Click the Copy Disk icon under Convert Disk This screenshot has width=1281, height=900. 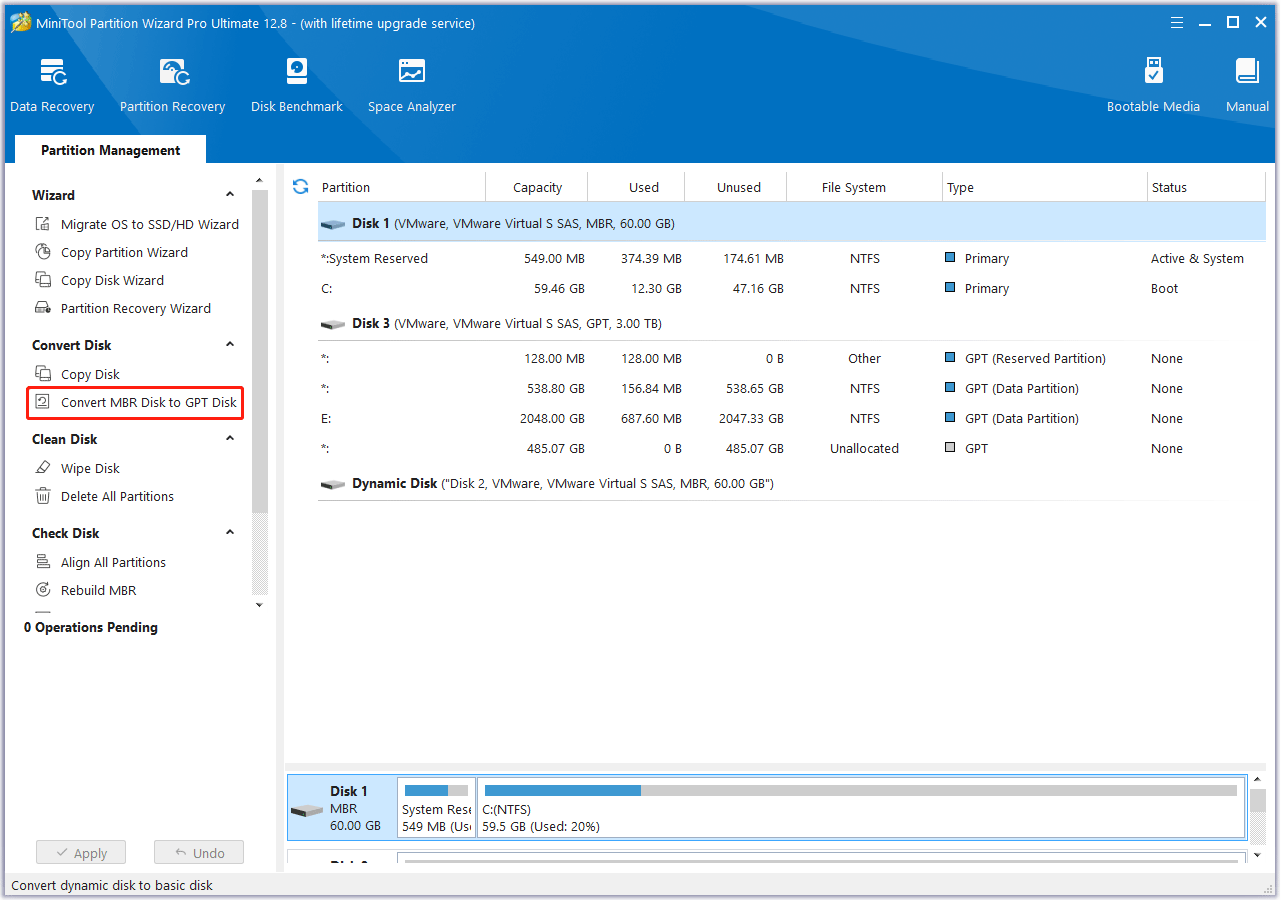coord(43,374)
